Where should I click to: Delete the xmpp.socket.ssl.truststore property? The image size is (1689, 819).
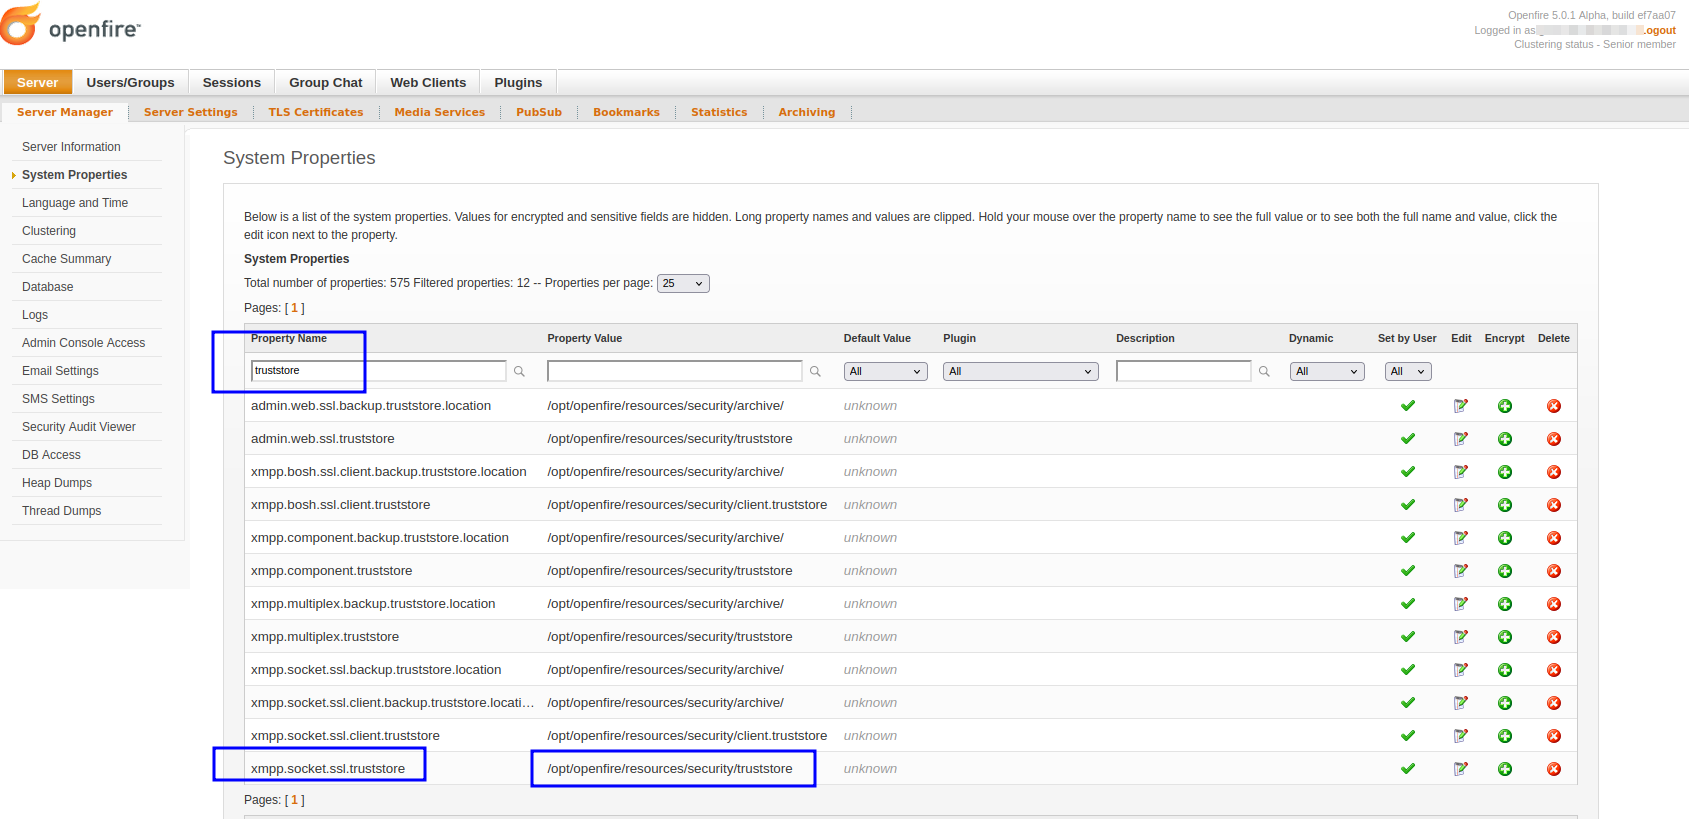pyautogui.click(x=1554, y=769)
